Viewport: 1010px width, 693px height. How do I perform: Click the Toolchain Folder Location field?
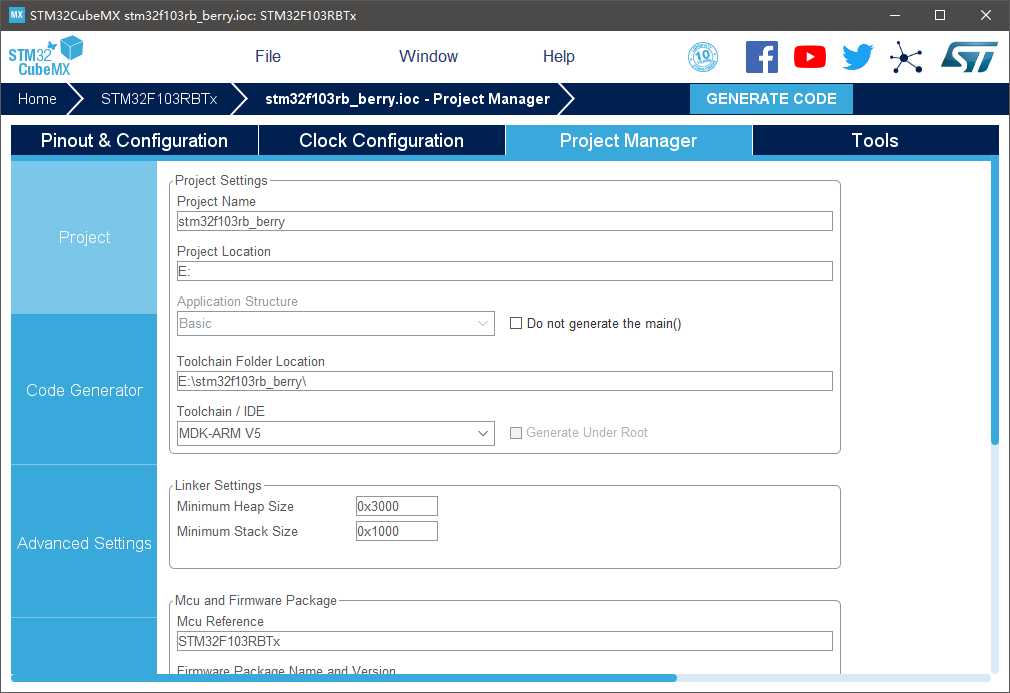point(504,381)
